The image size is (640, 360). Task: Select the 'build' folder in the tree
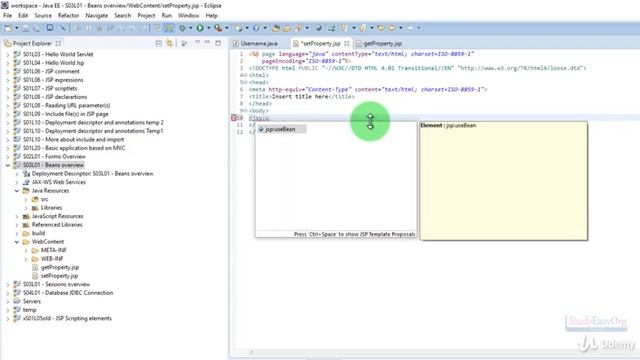coord(38,233)
